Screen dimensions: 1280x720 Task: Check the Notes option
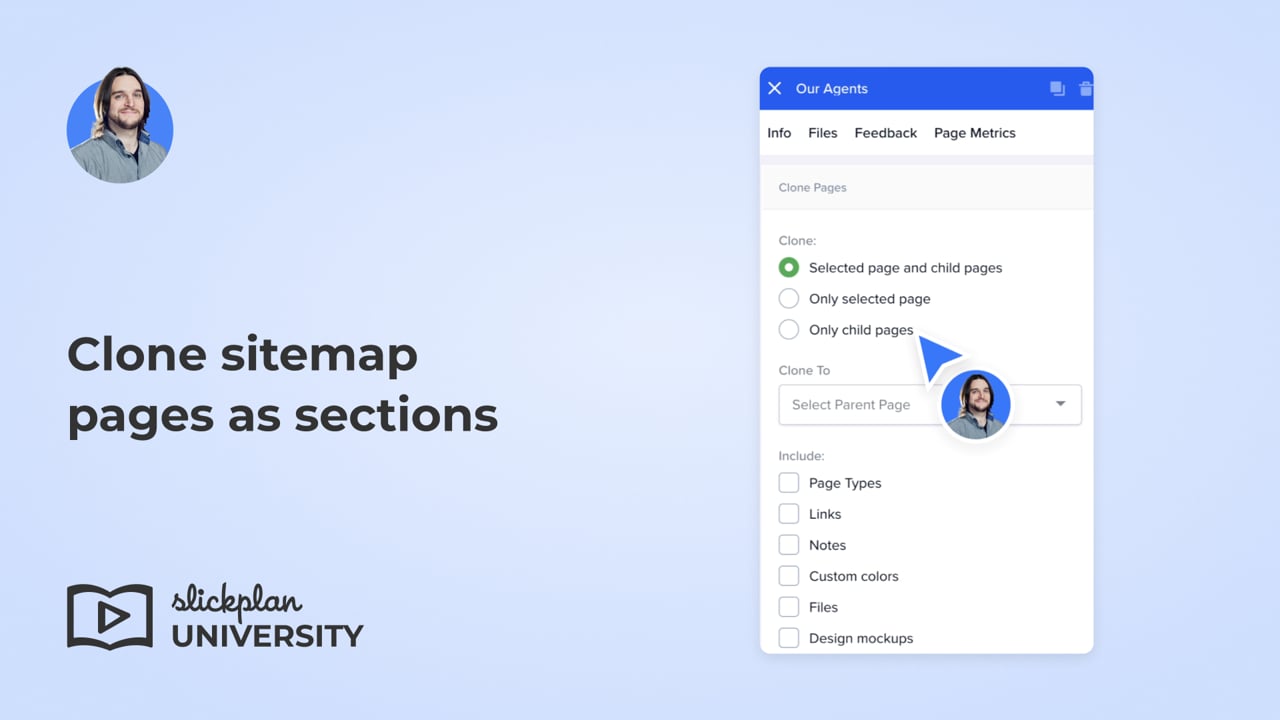coord(789,545)
